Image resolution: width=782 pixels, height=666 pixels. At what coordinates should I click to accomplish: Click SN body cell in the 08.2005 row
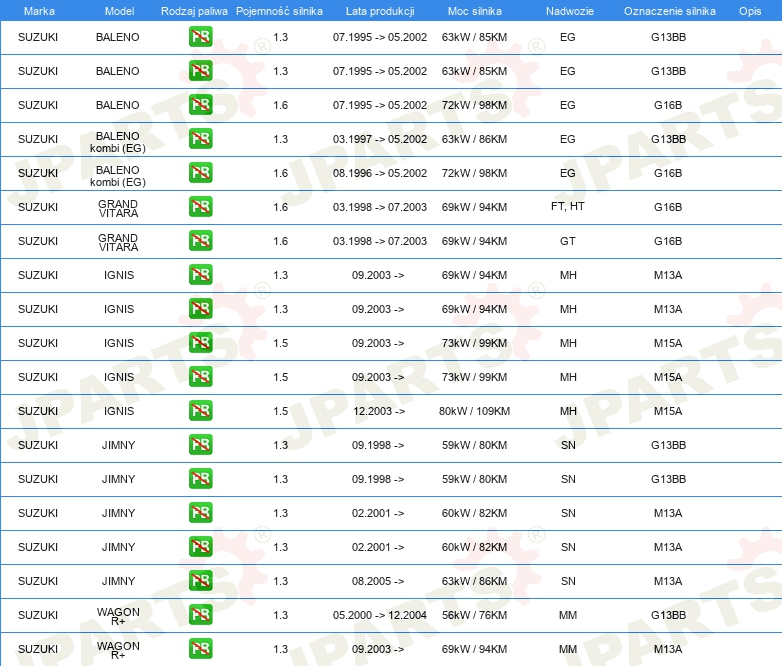568,581
